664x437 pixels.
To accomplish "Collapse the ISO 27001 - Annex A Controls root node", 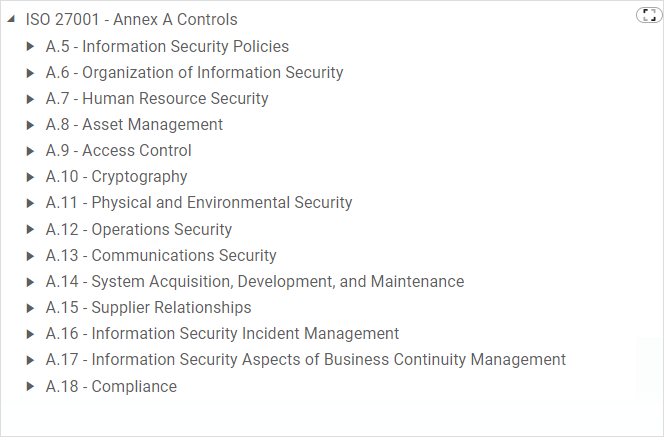I will 11,19.
